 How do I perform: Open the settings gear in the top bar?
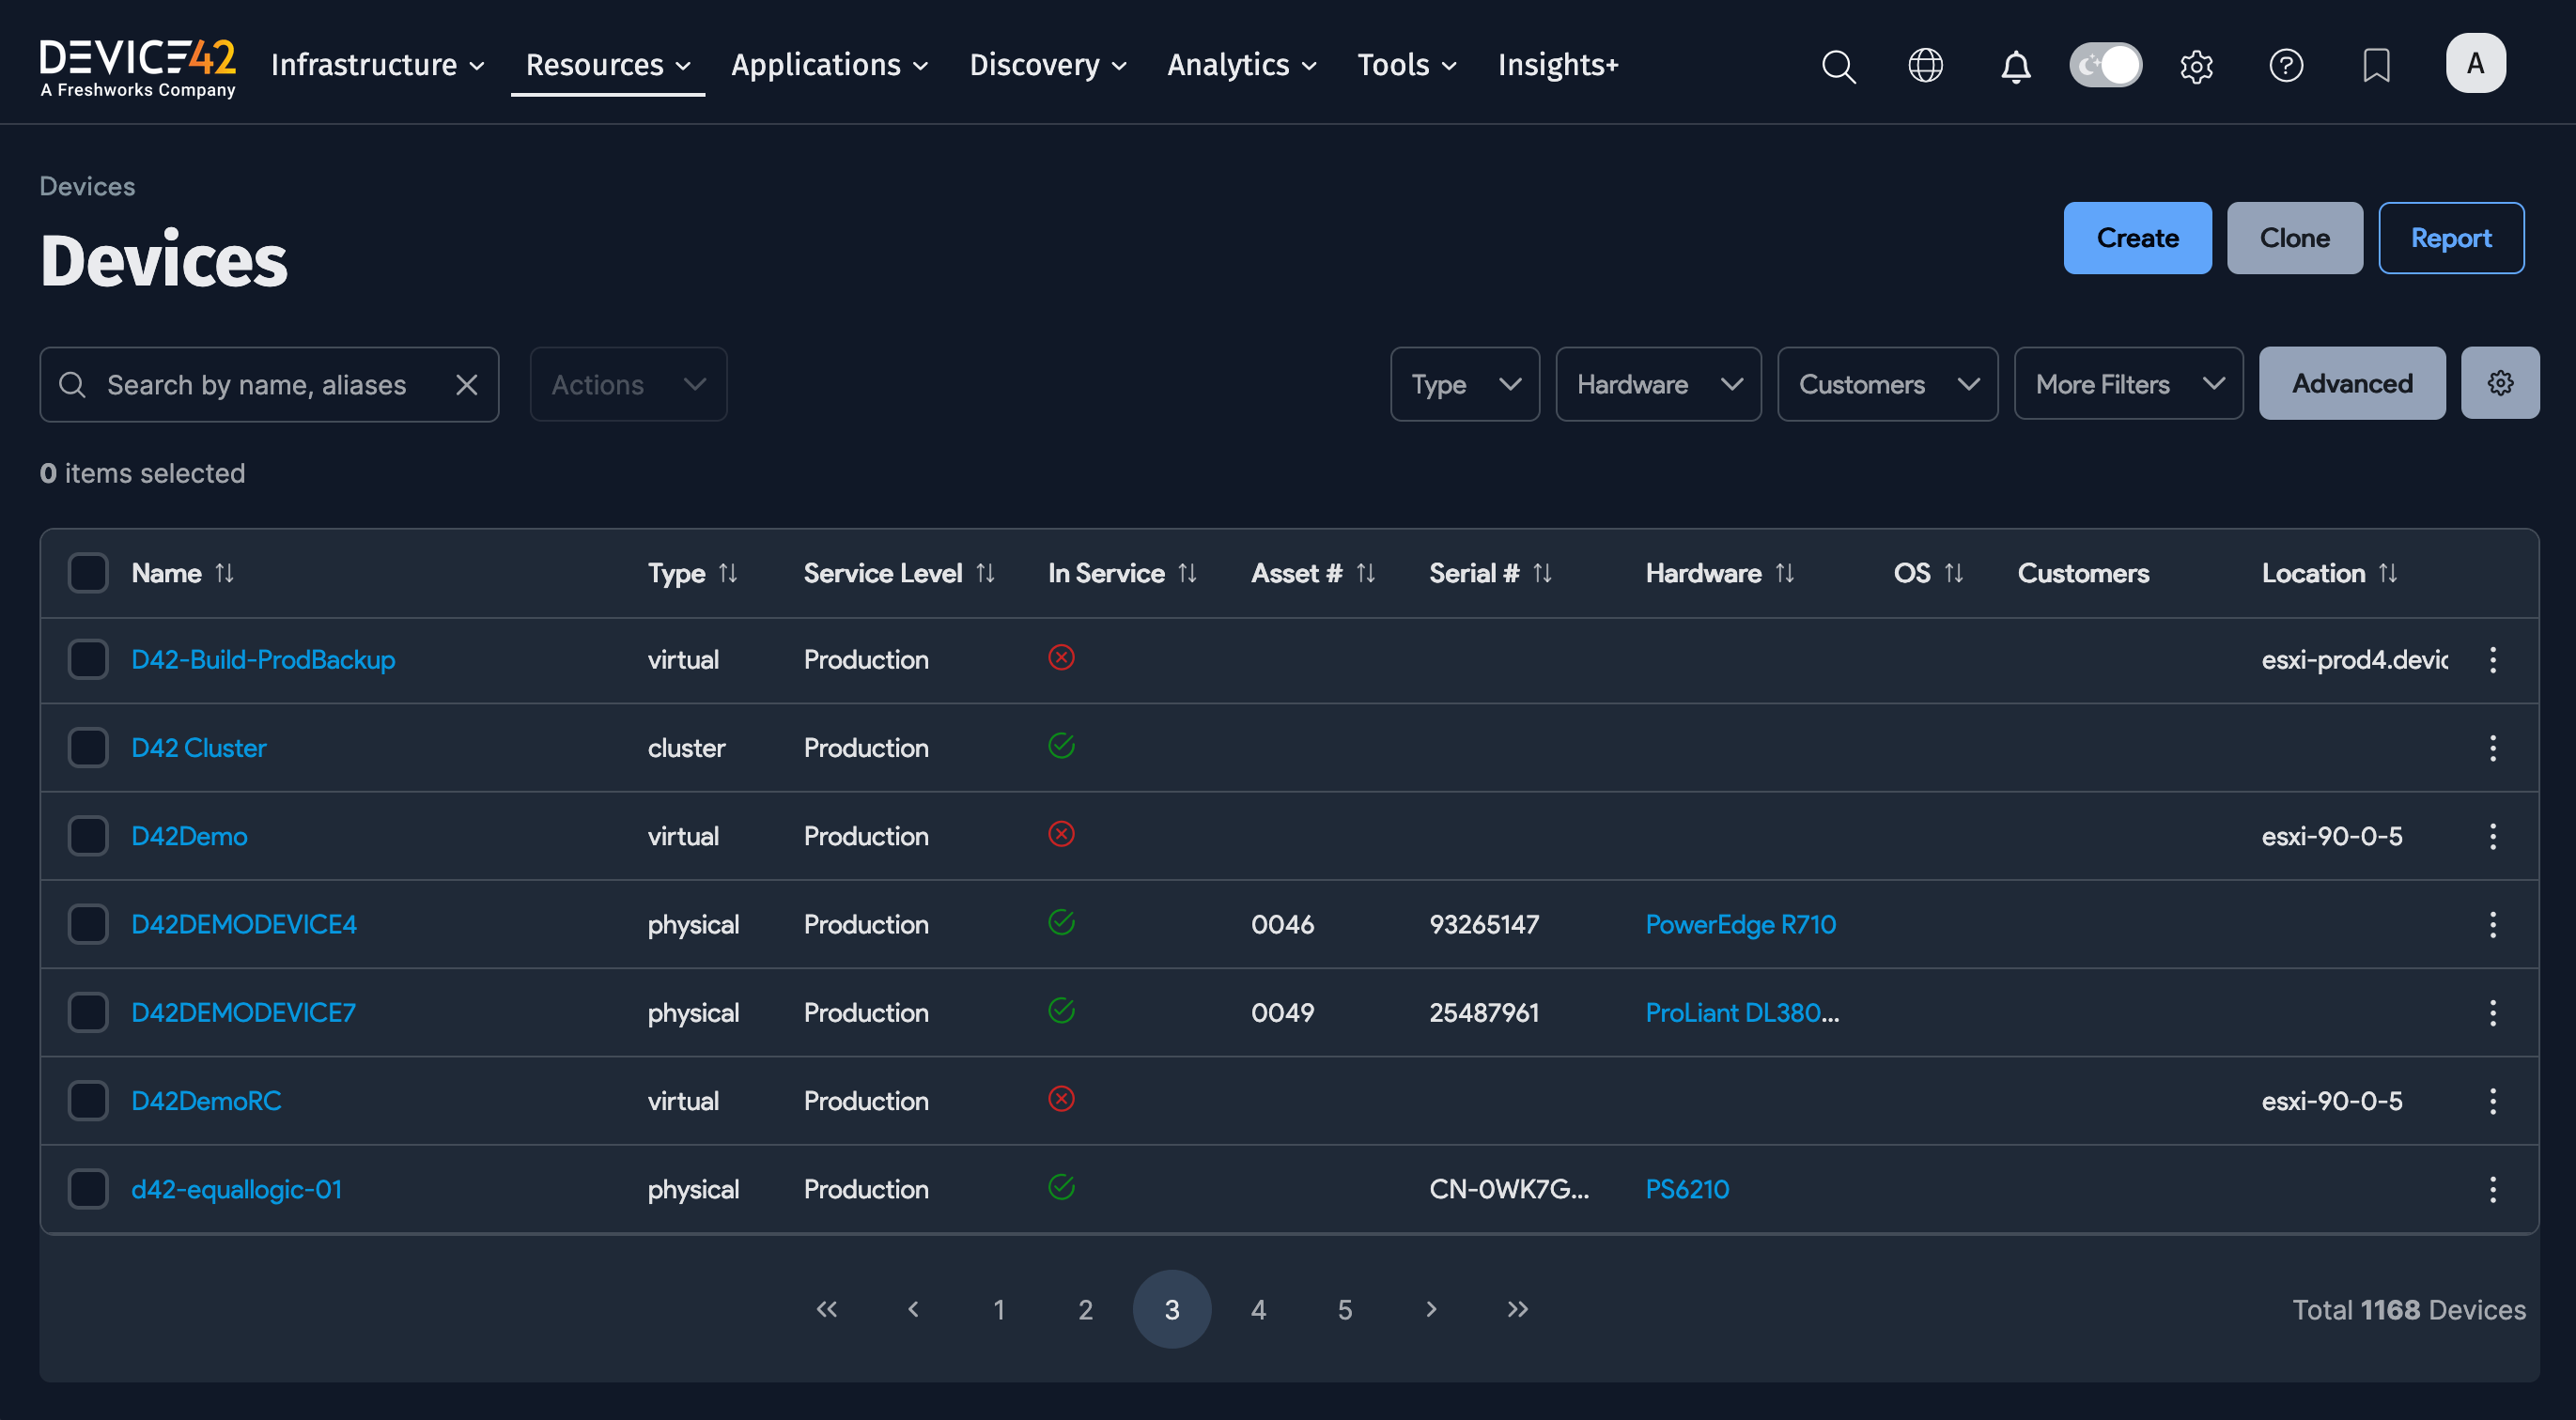(2196, 65)
